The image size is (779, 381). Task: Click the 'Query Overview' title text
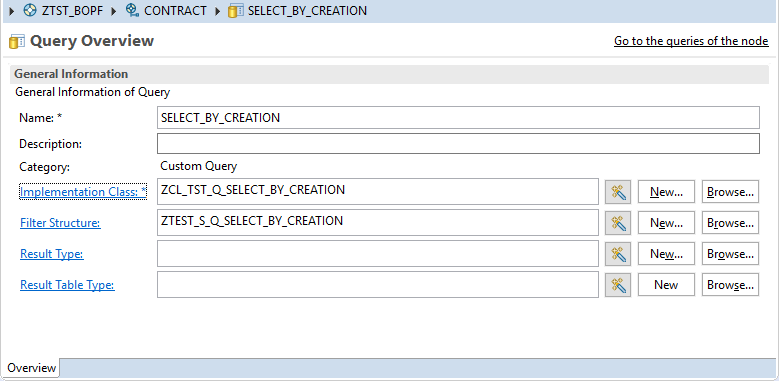coord(92,41)
